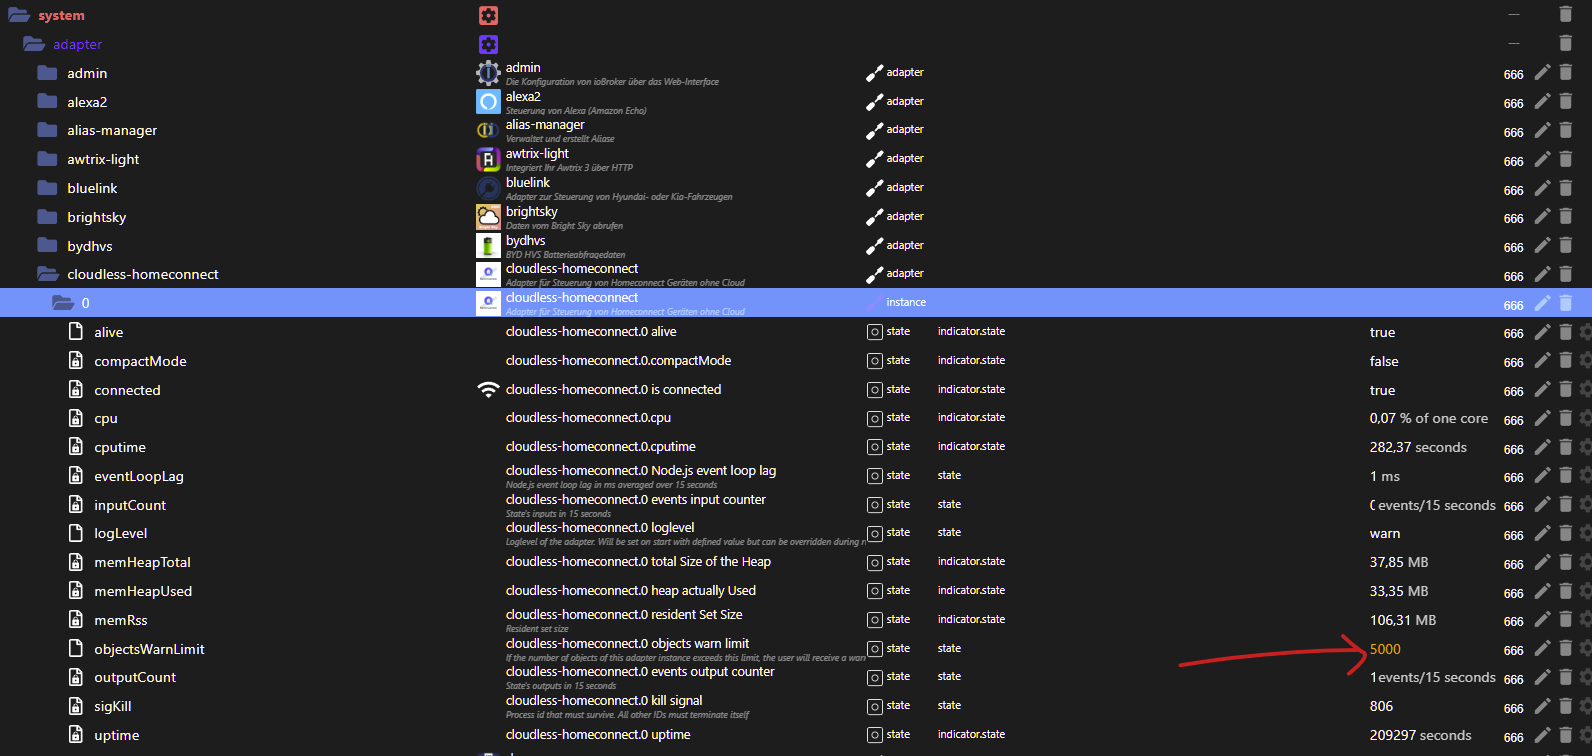Image resolution: width=1592 pixels, height=756 pixels.
Task: Edit the bydhvs adapter object
Action: [1543, 246]
